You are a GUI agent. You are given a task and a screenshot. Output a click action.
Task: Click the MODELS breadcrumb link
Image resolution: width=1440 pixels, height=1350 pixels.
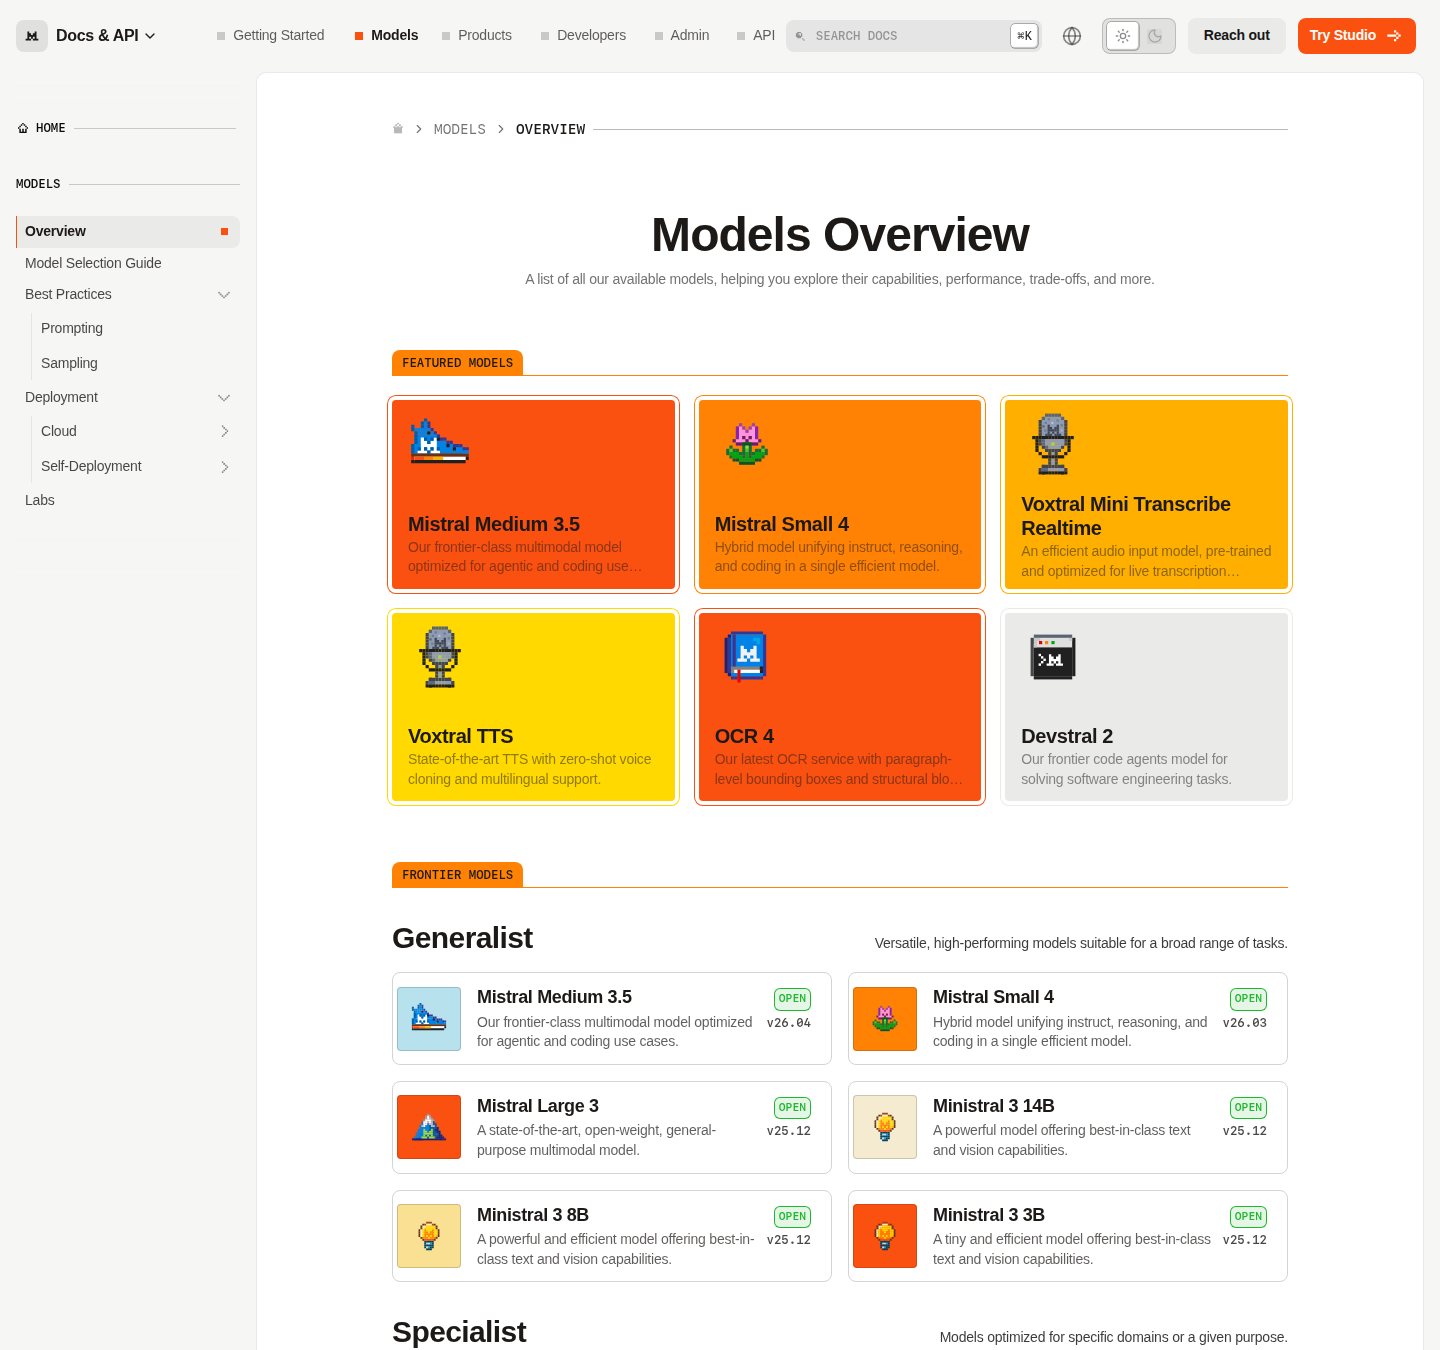coord(460,130)
